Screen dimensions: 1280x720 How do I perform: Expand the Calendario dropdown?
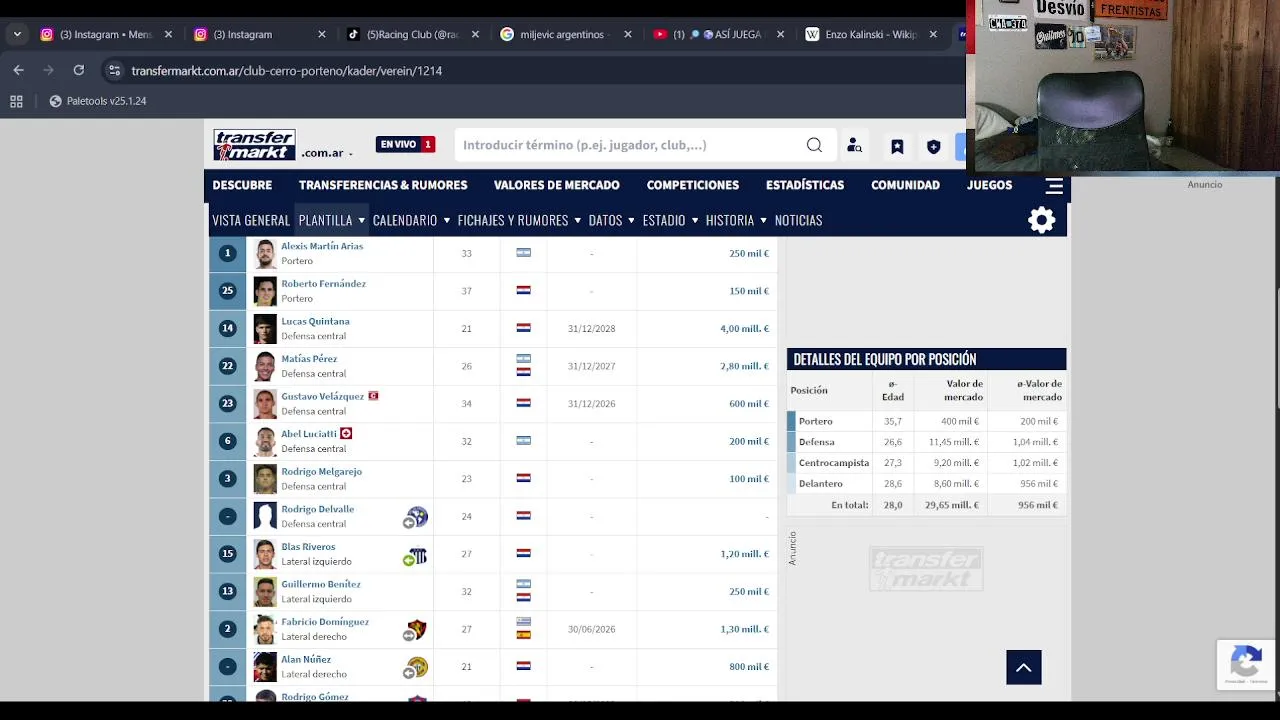446,220
